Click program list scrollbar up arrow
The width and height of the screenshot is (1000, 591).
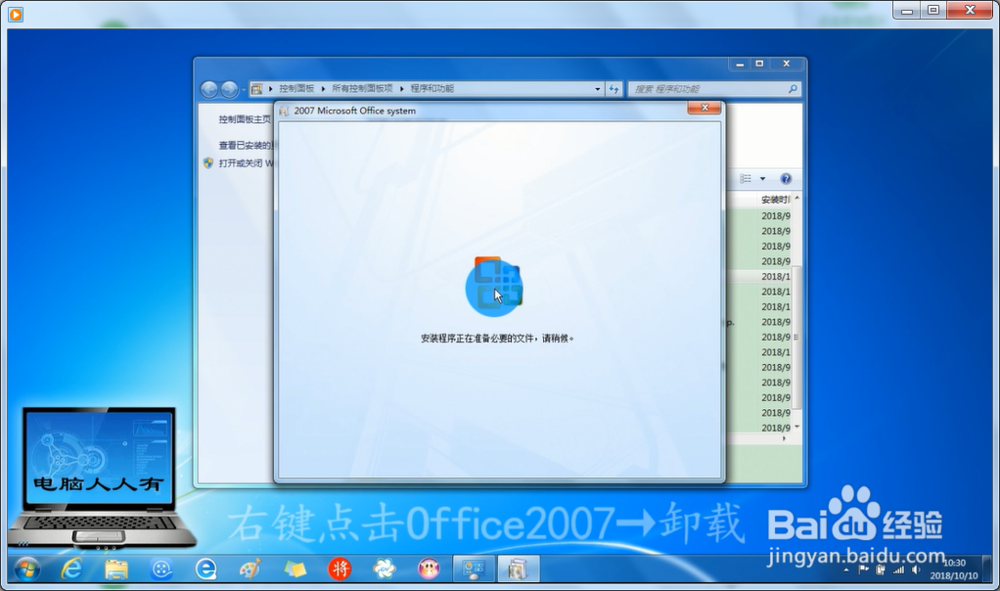coord(797,199)
